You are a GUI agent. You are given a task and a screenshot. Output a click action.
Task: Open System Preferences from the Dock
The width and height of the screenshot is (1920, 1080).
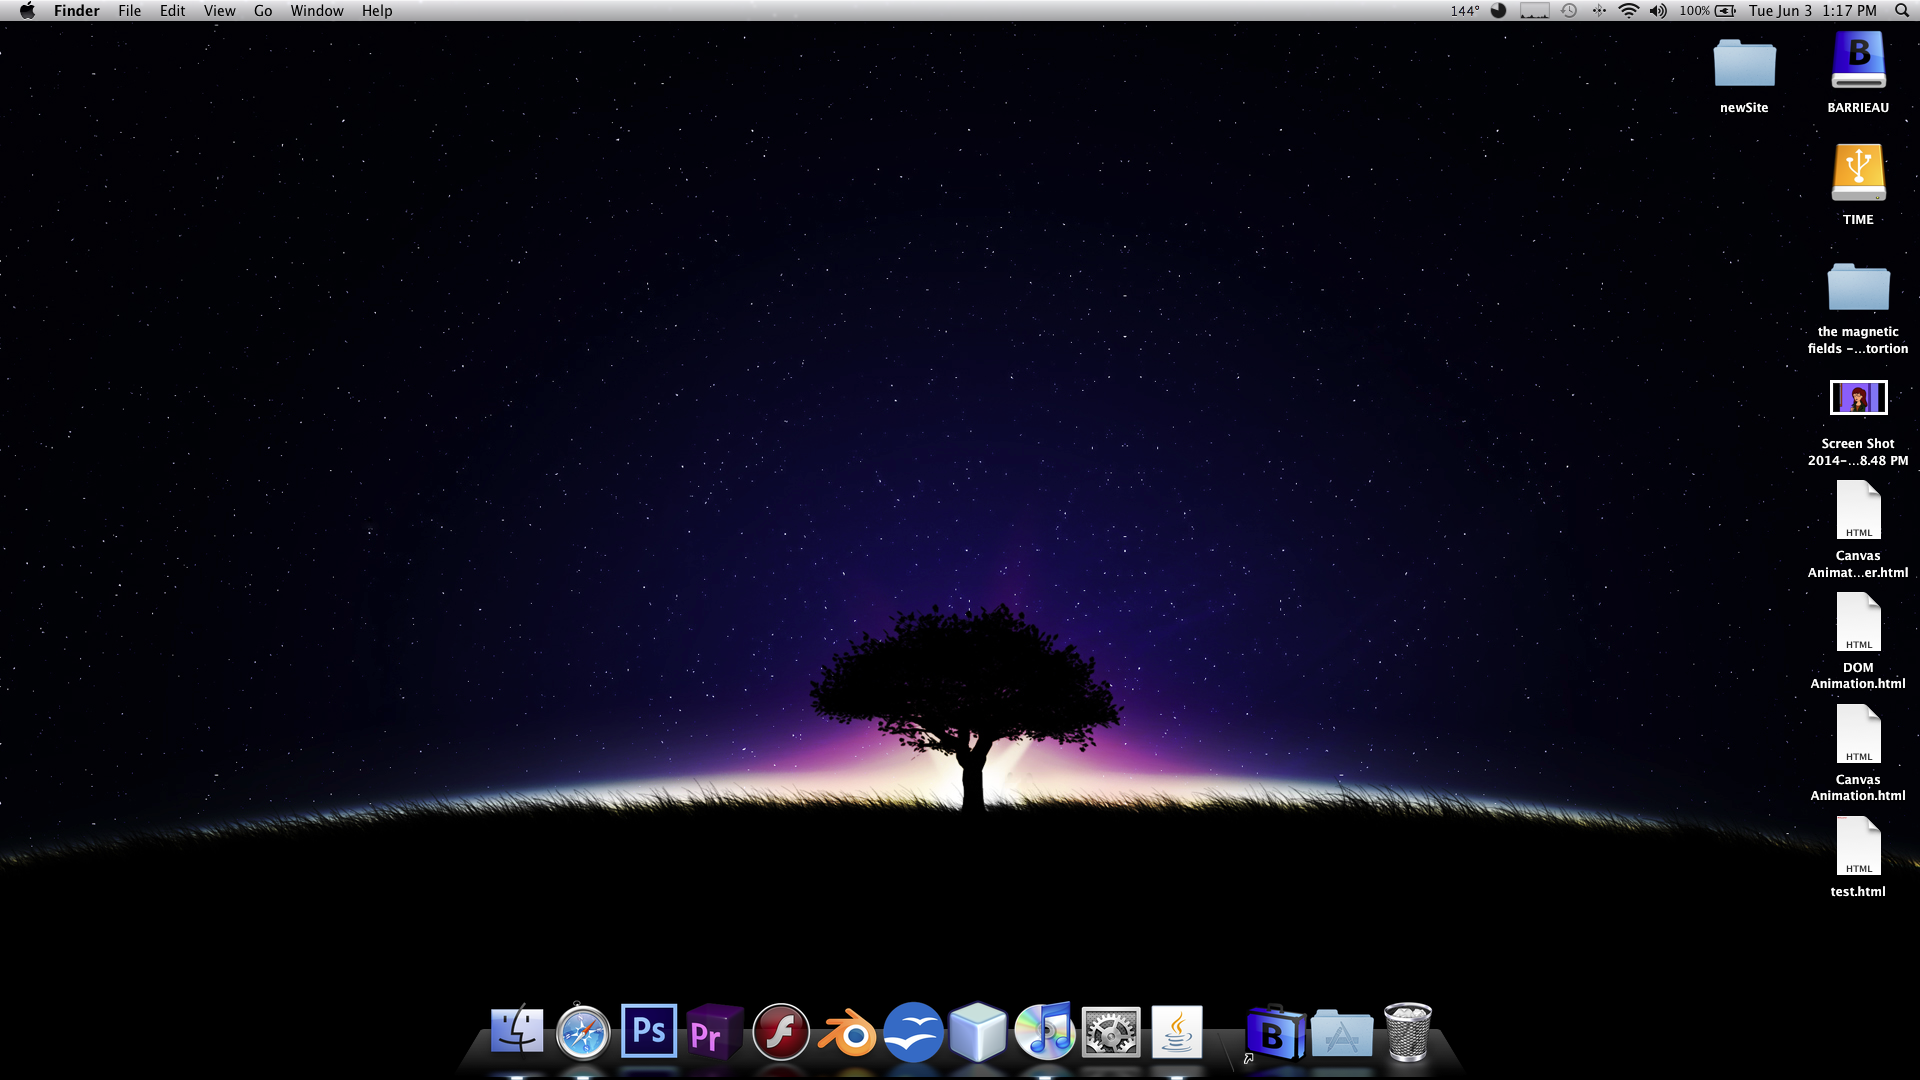[x=1110, y=1031]
